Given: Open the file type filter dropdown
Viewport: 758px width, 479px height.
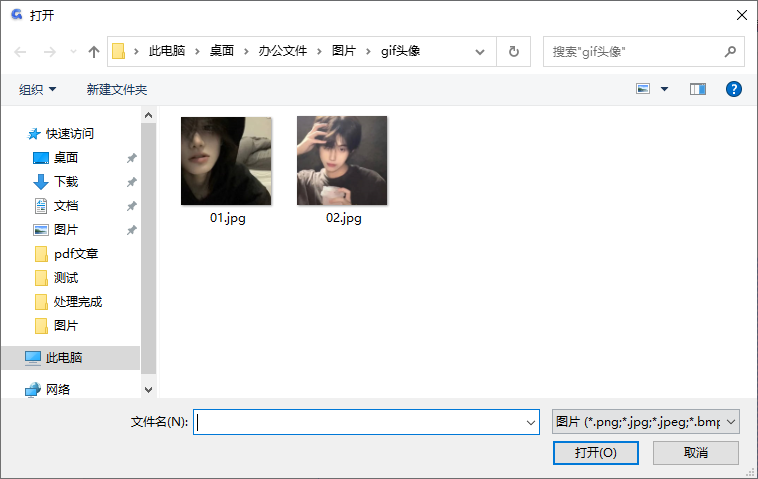Looking at the screenshot, I should click(x=645, y=423).
